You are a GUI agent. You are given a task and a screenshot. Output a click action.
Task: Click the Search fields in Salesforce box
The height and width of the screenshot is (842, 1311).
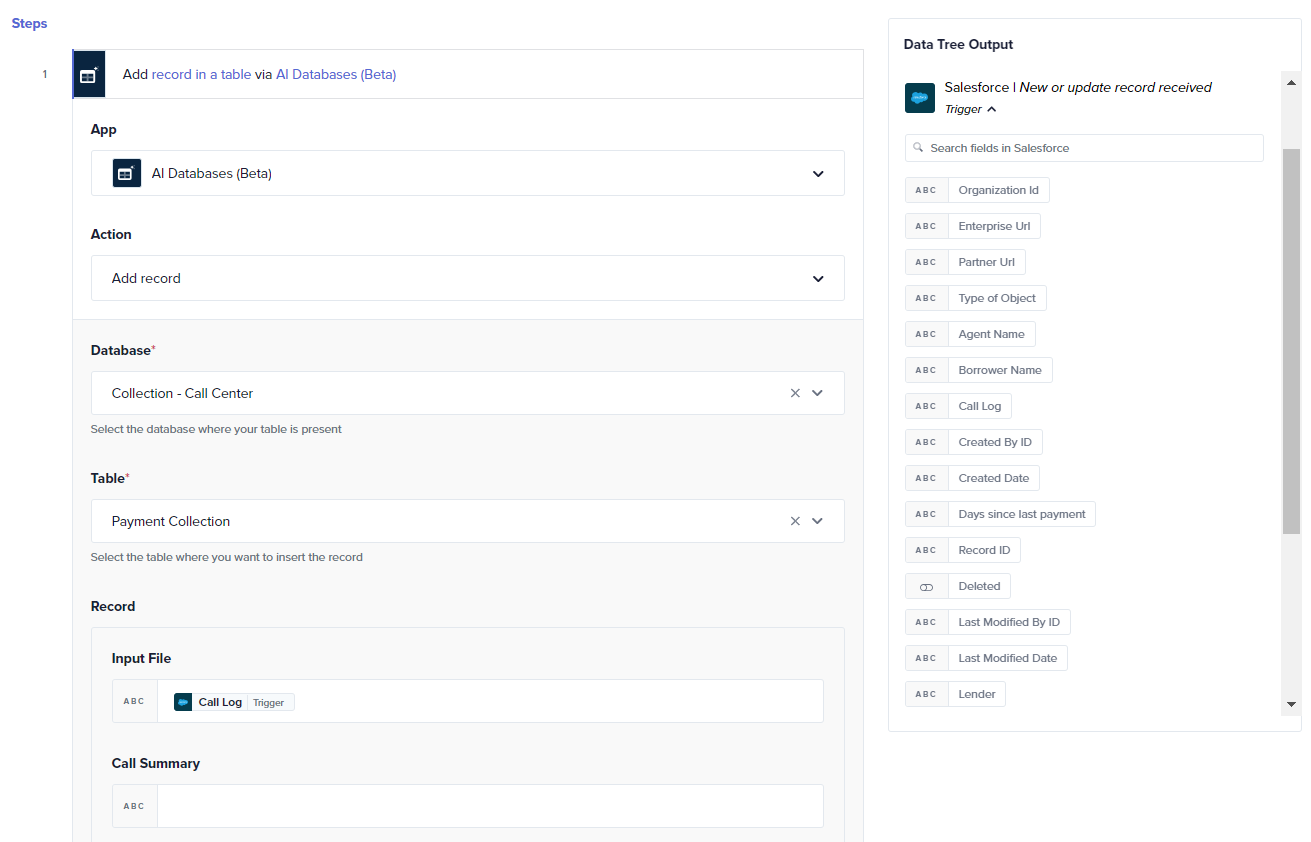[x=1084, y=148]
